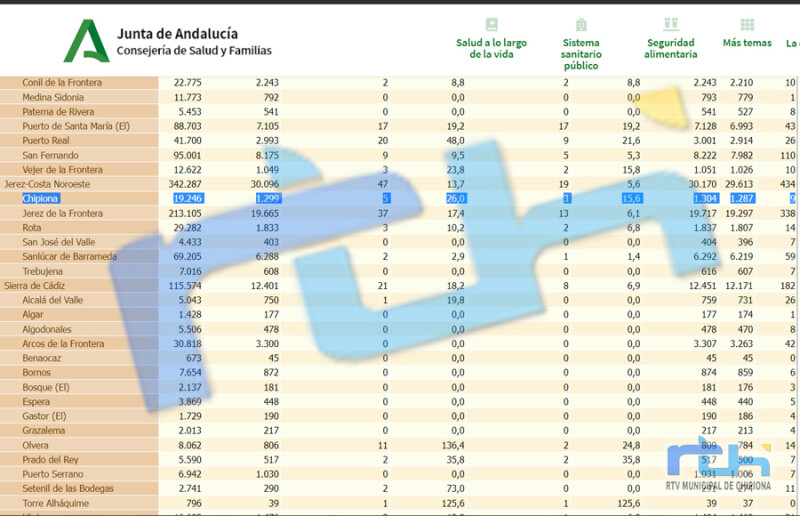The image size is (800, 516).
Task: Click the Más temas grid icon
Action: (x=747, y=24)
